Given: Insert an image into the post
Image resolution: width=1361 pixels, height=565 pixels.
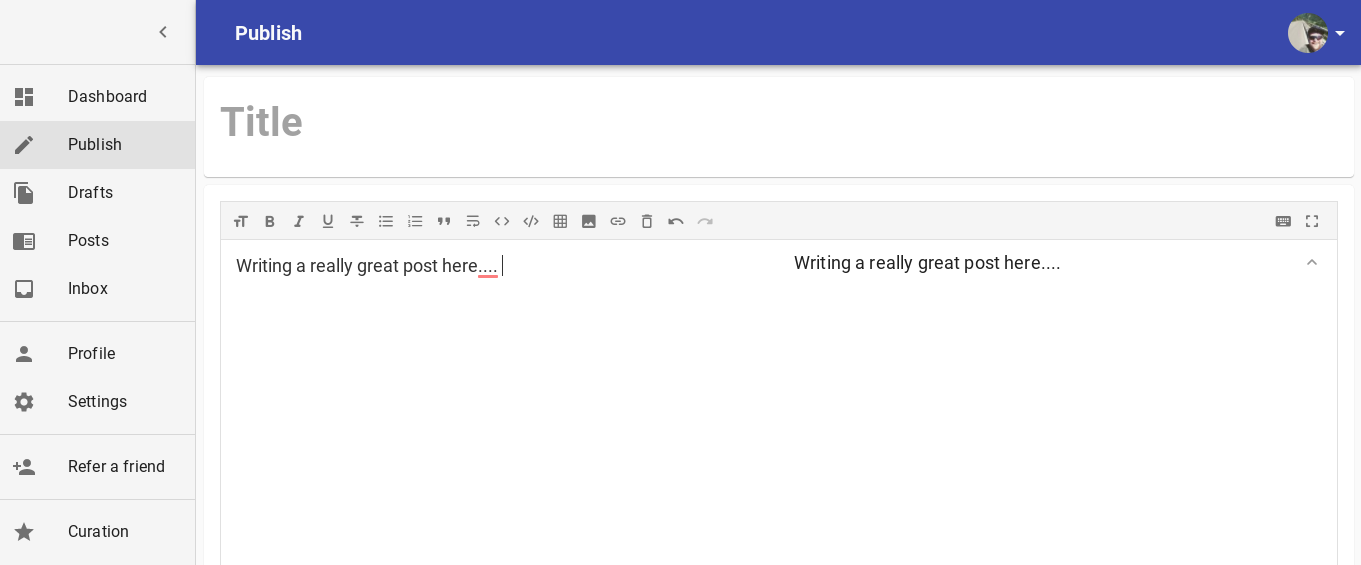Looking at the screenshot, I should coord(589,221).
